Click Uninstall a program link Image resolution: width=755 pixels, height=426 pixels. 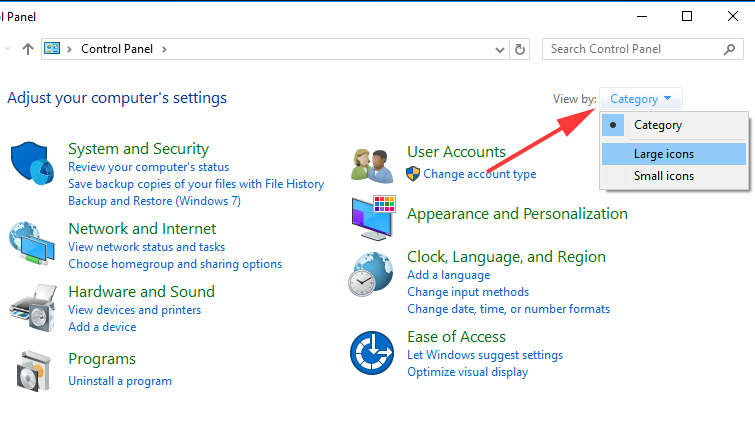[x=120, y=381]
